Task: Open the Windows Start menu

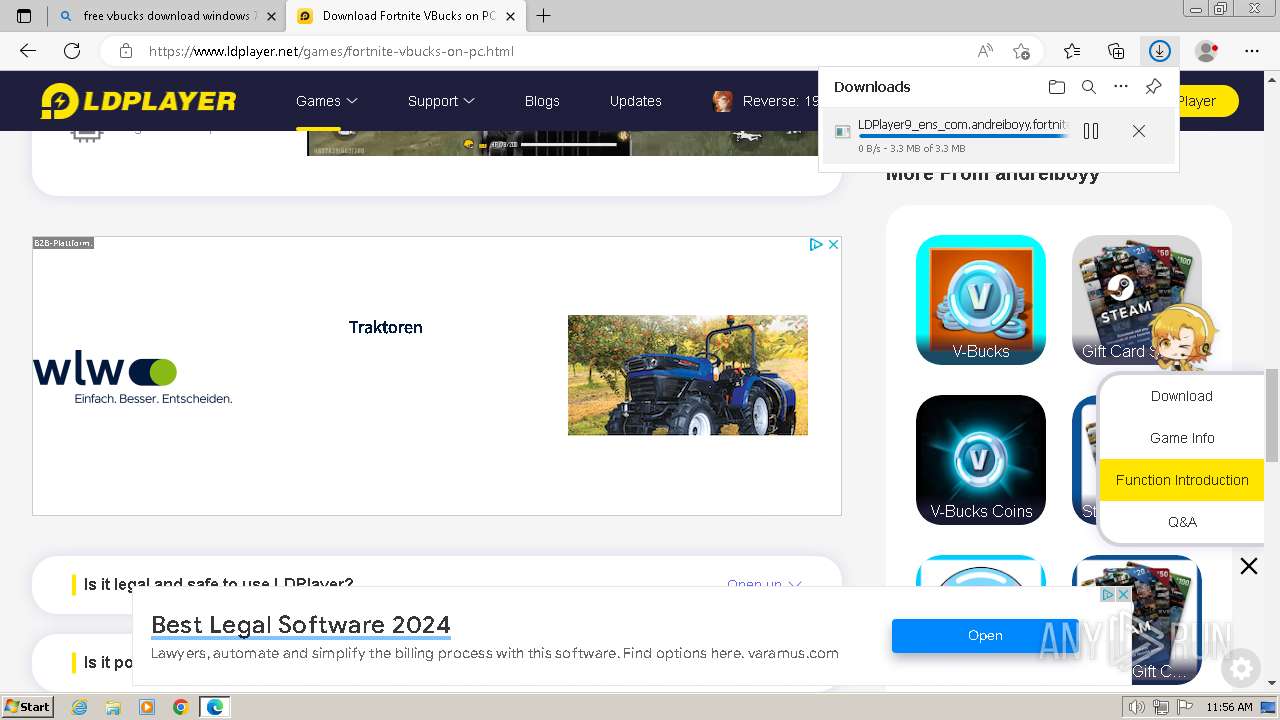Action: [27, 707]
